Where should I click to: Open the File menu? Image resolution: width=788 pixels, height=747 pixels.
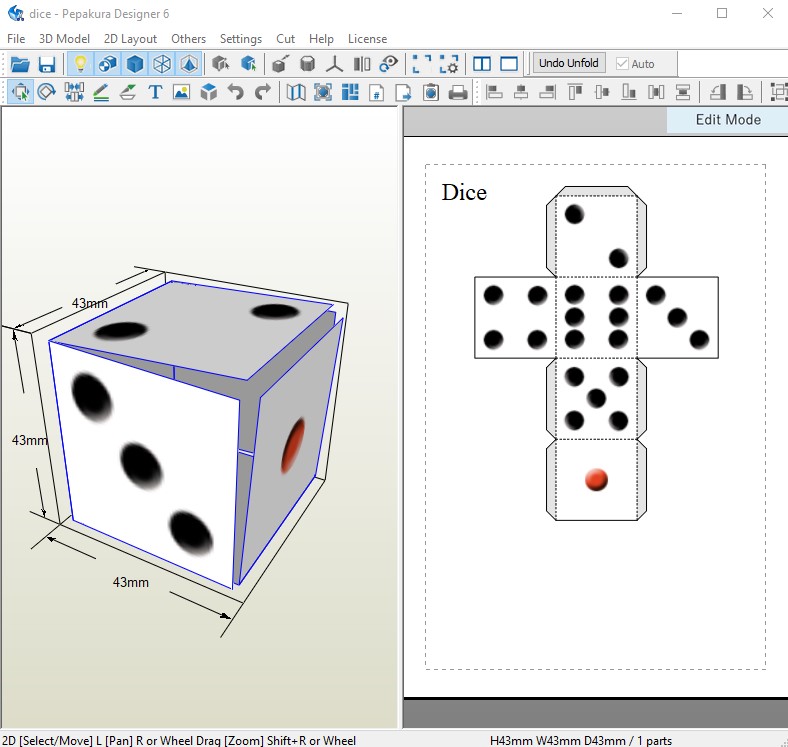pos(16,39)
